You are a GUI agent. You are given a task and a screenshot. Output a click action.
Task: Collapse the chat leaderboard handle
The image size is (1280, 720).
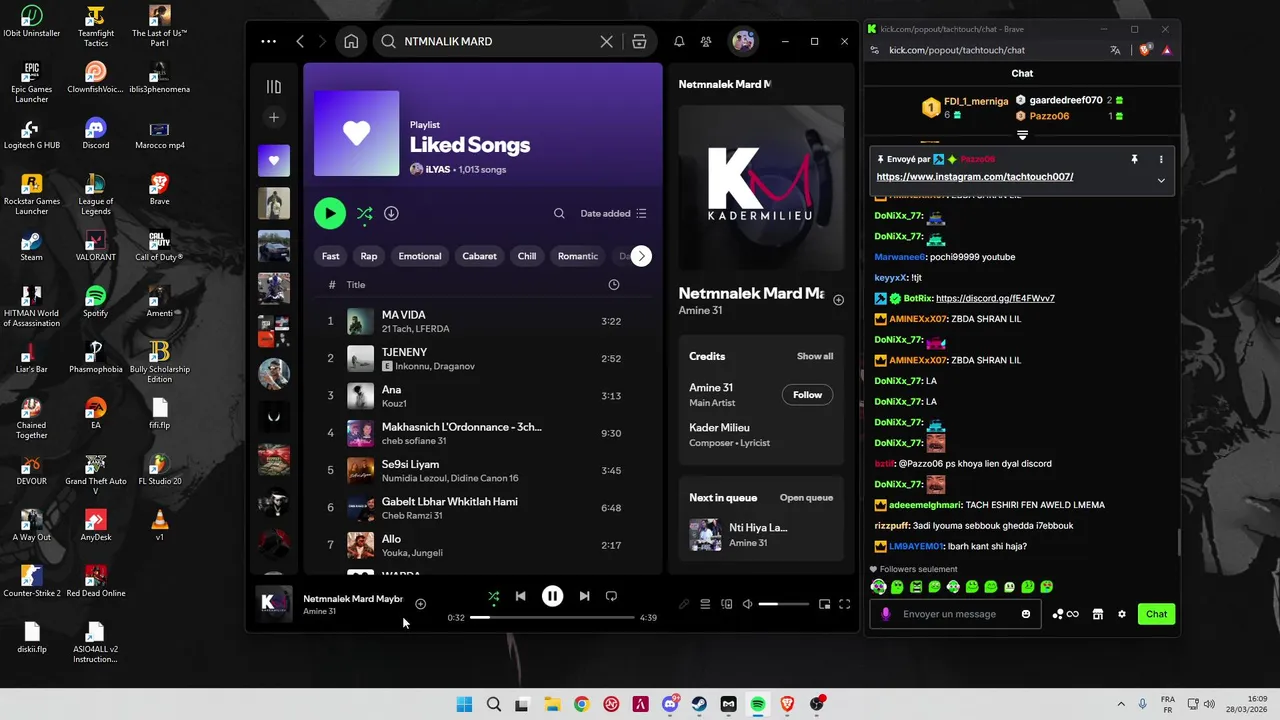(1022, 135)
